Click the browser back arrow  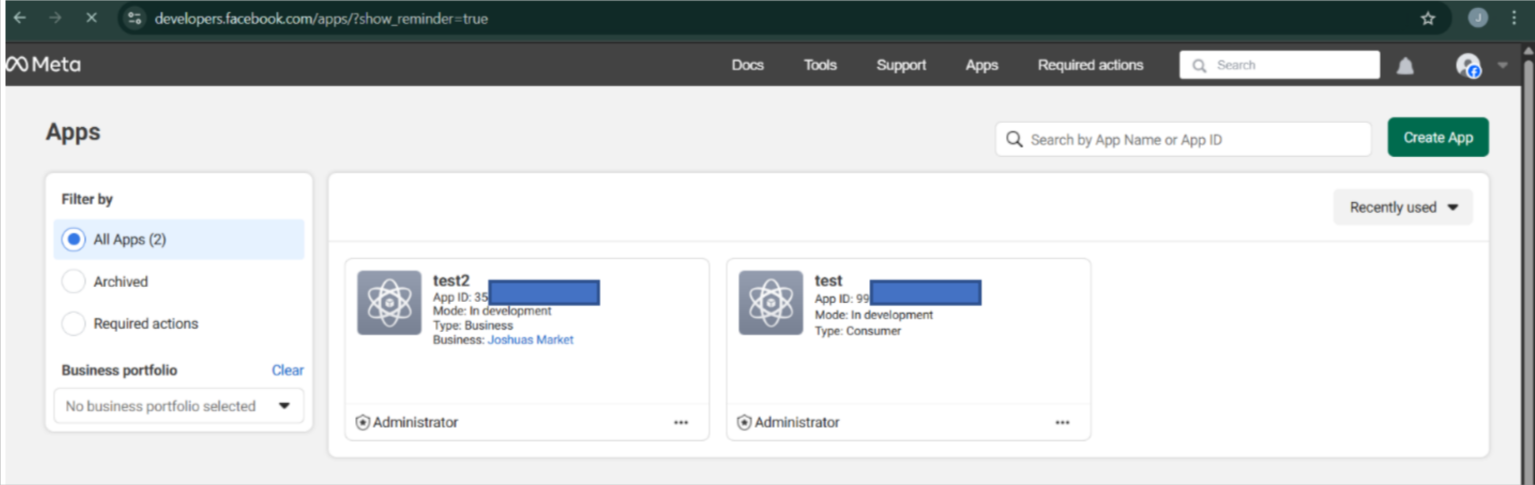click(x=20, y=18)
